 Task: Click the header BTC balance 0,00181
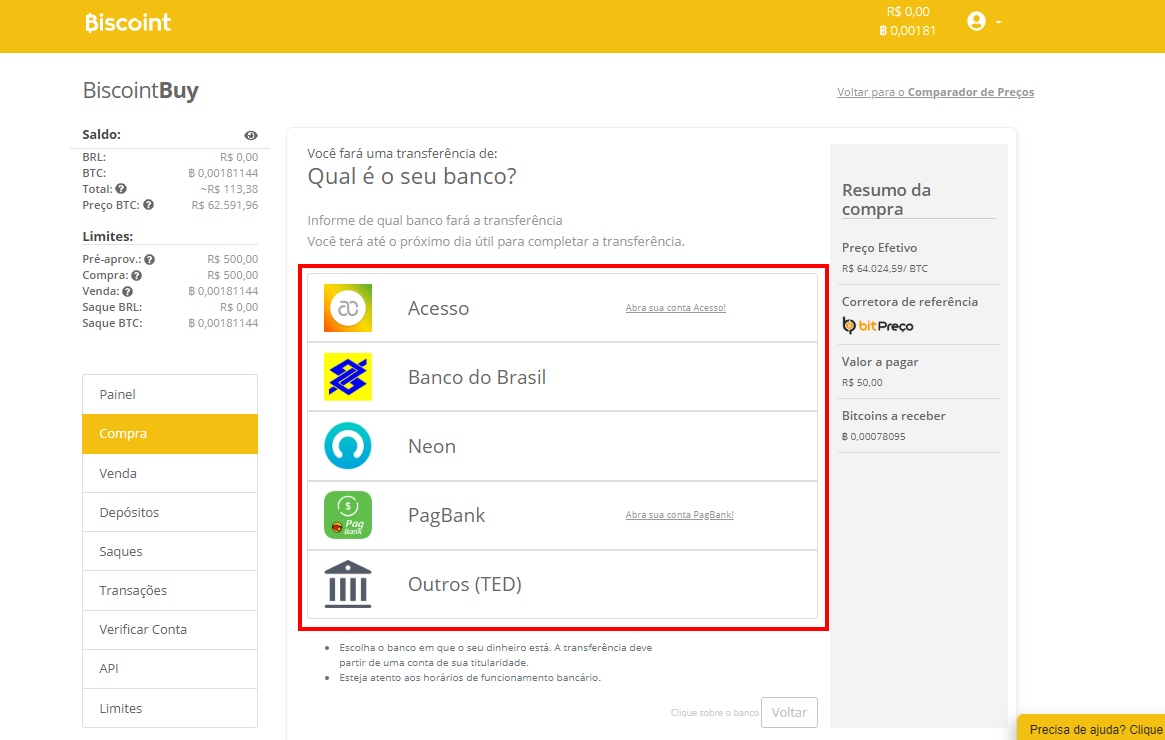(907, 30)
